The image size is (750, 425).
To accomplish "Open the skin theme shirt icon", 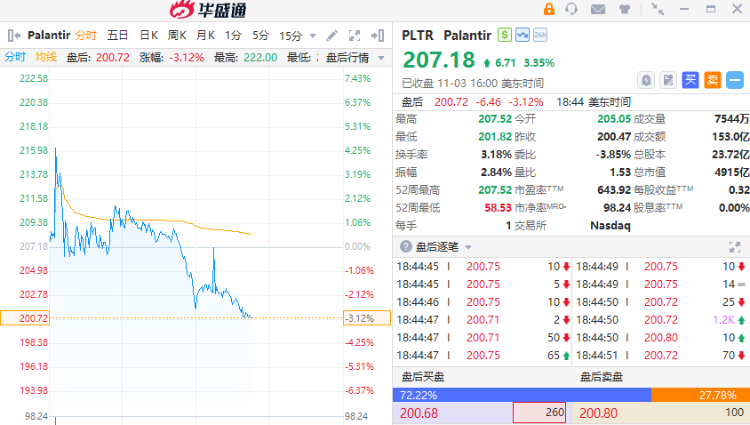I will click(x=624, y=9).
